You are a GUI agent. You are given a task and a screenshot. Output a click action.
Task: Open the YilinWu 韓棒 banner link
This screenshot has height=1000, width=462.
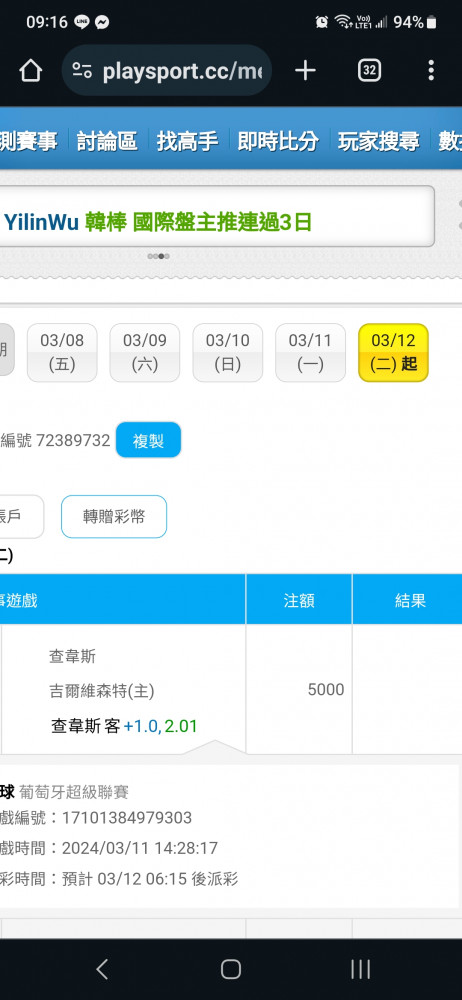[x=158, y=223]
